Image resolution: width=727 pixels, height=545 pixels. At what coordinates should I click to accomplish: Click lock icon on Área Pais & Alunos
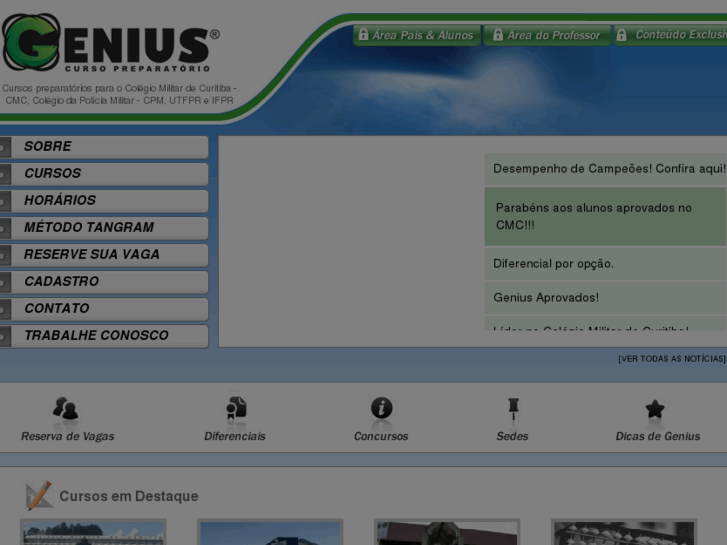coord(364,34)
